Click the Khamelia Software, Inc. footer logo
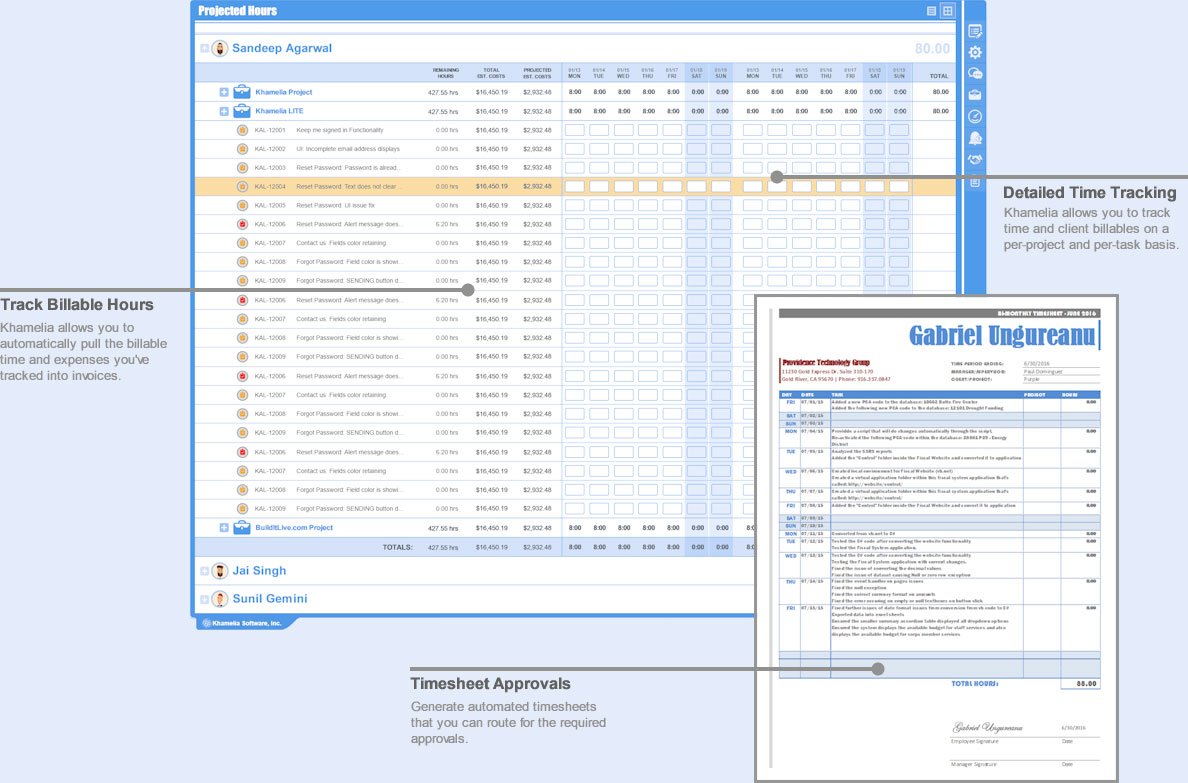 tap(242, 623)
